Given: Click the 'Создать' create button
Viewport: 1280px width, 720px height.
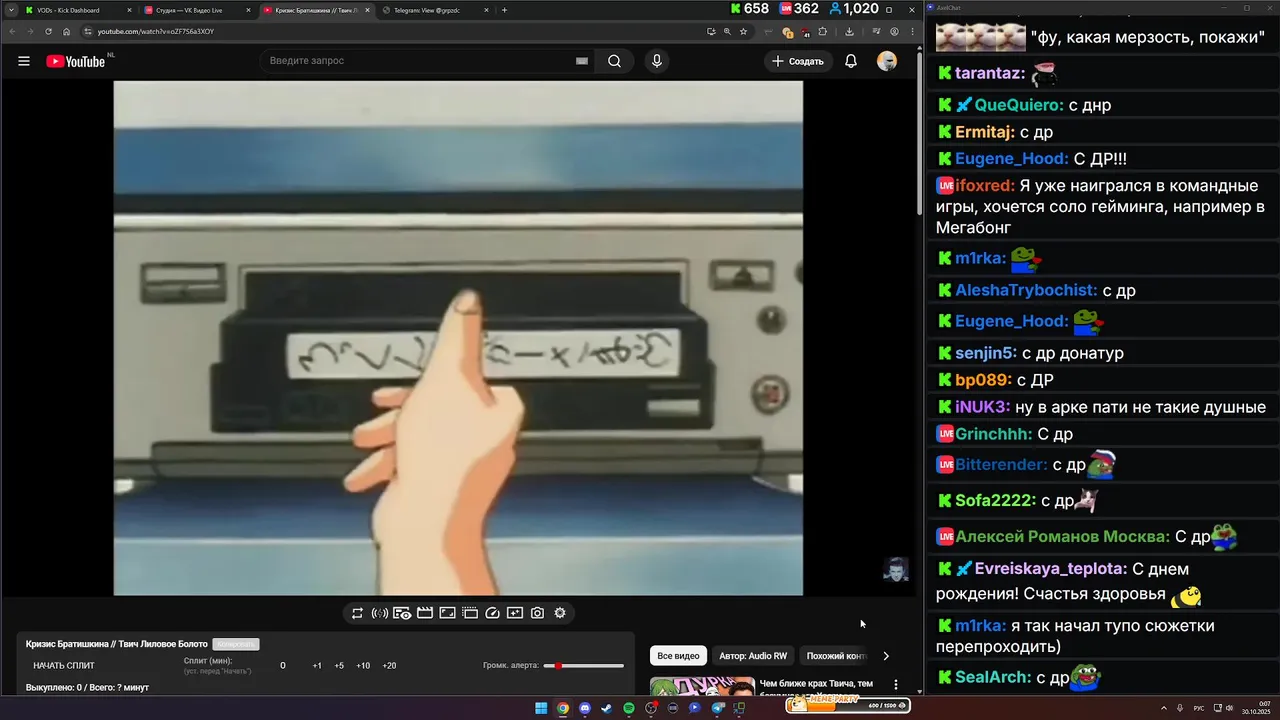Looking at the screenshot, I should 798,61.
